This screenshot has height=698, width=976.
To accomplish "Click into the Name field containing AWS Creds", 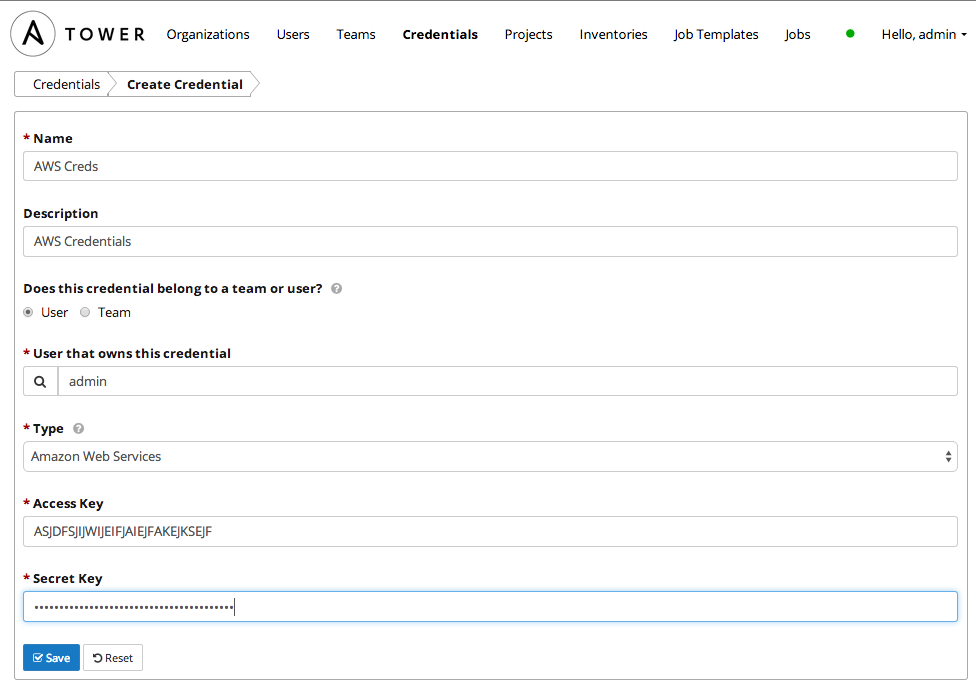I will click(x=490, y=166).
